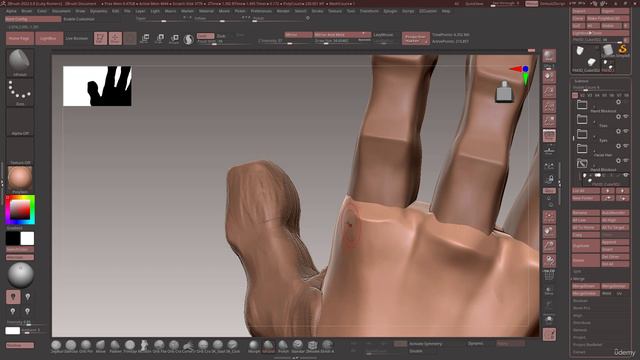Expand the Boolean section

[x=580, y=301]
